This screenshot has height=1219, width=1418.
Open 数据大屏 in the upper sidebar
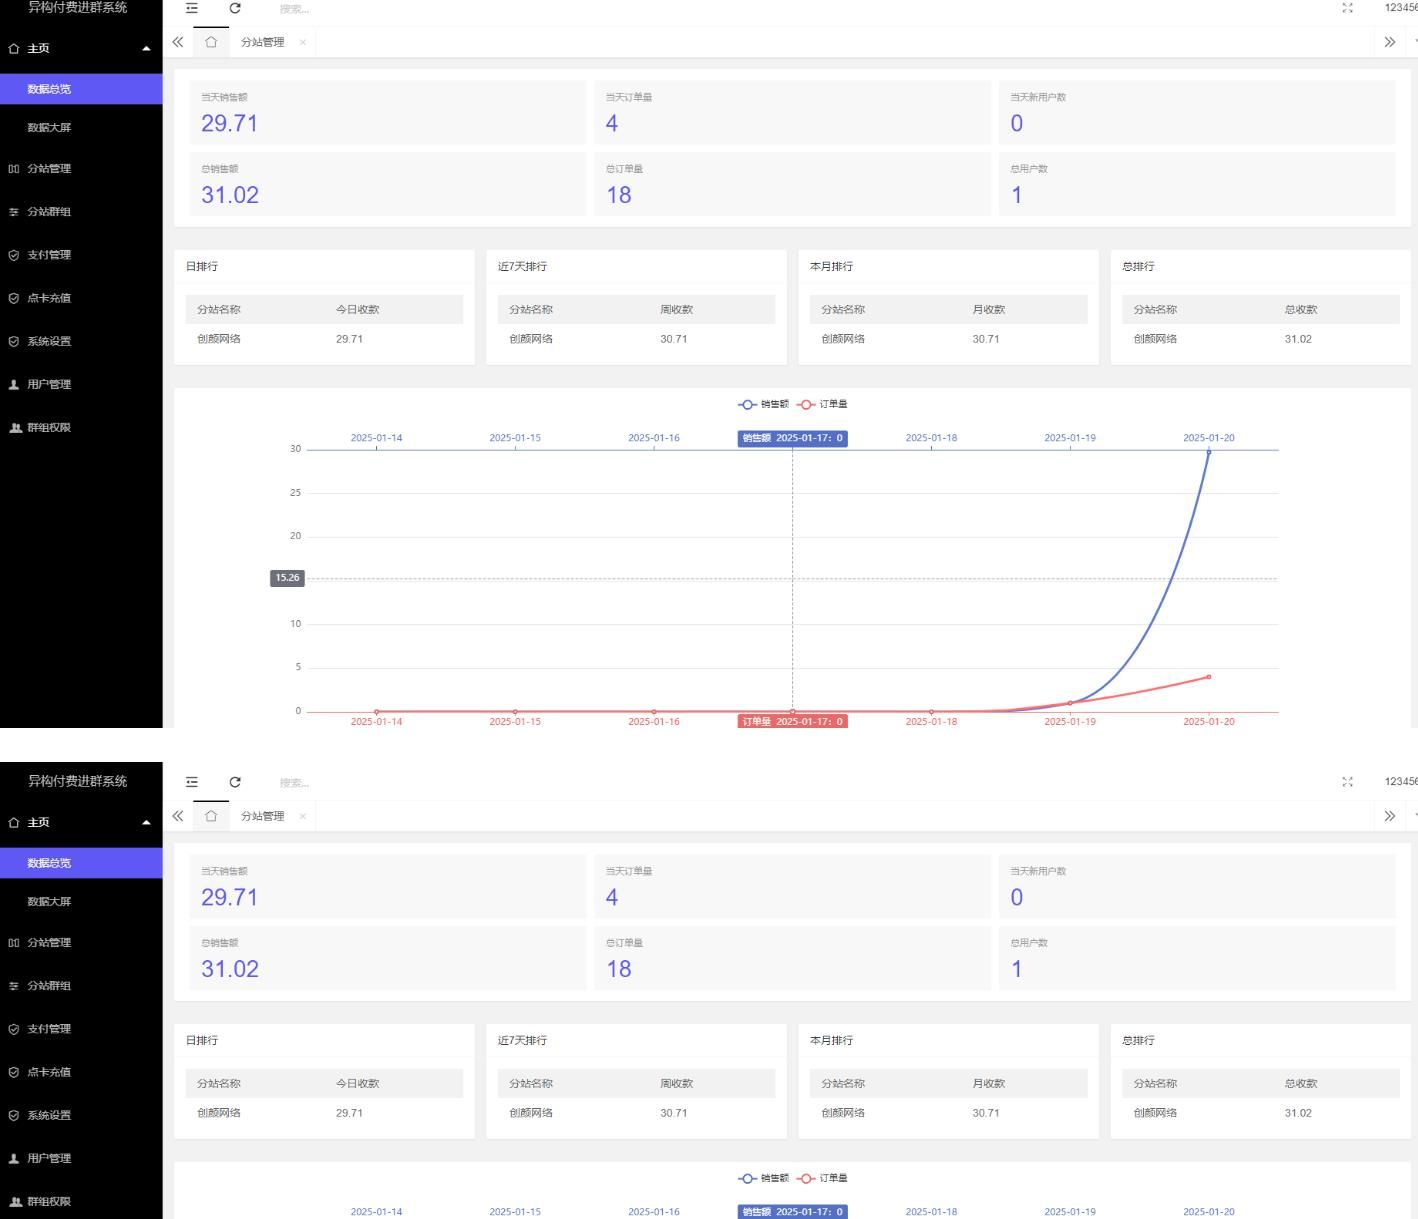click(x=49, y=127)
